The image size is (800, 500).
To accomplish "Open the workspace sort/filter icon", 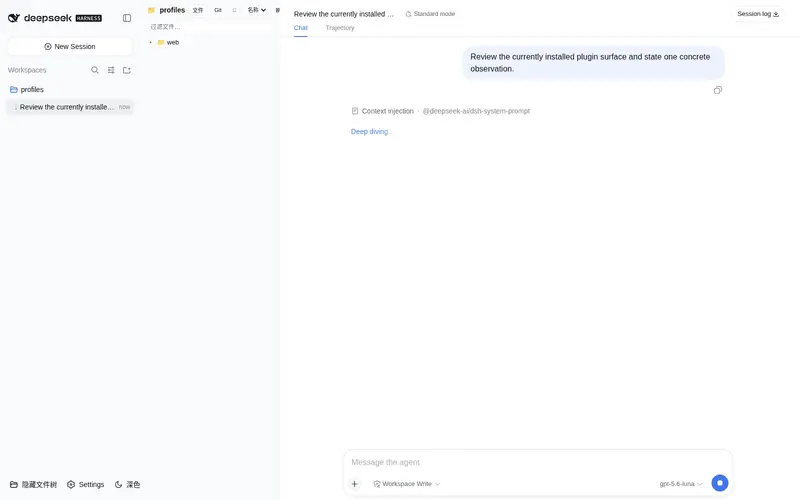I will tap(111, 70).
